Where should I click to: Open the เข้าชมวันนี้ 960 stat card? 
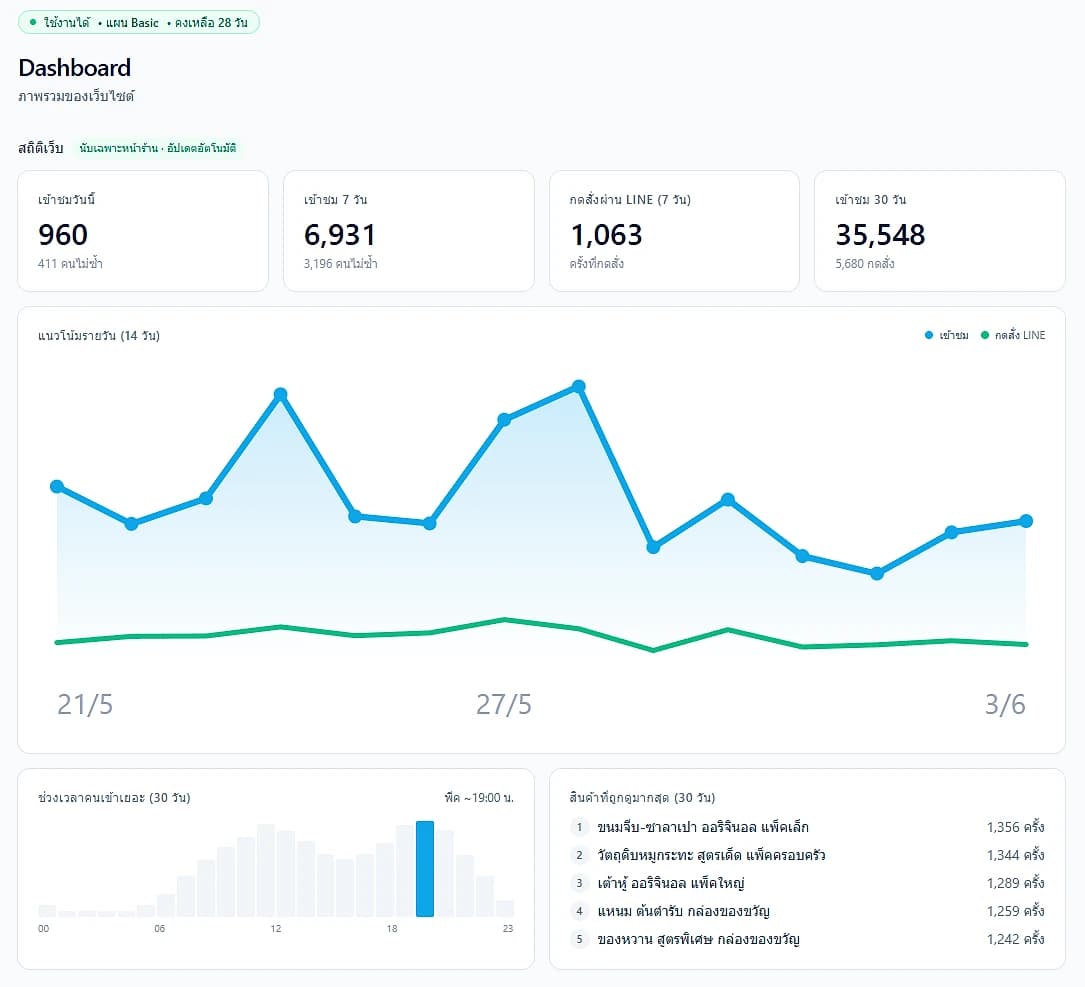pos(143,231)
